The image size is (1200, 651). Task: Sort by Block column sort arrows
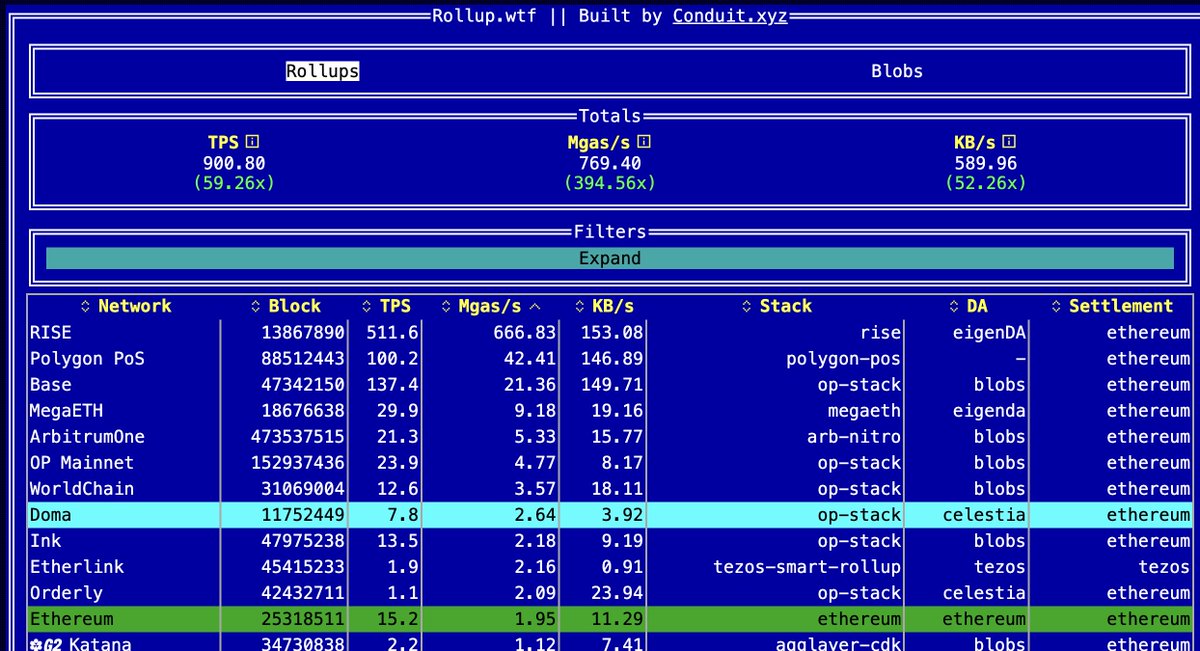click(x=256, y=307)
